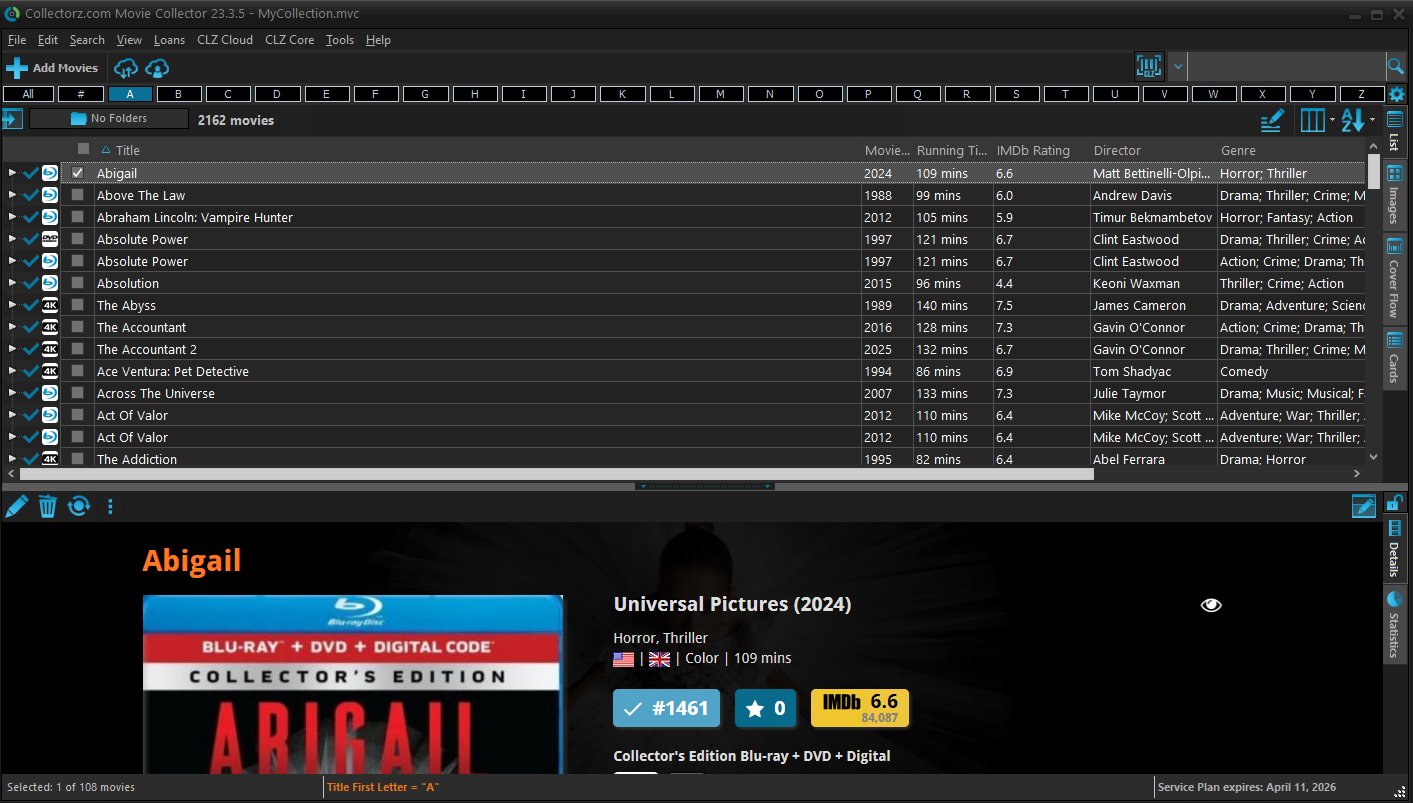Click the pencil edit movie icon
The width and height of the screenshot is (1413, 803).
click(x=16, y=506)
